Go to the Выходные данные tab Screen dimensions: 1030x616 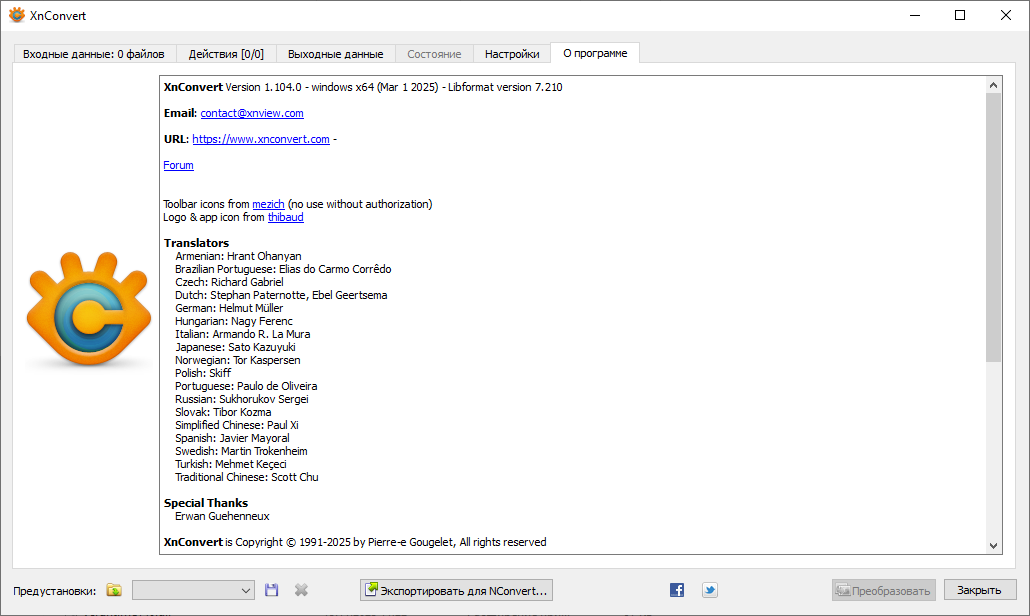click(x=336, y=54)
